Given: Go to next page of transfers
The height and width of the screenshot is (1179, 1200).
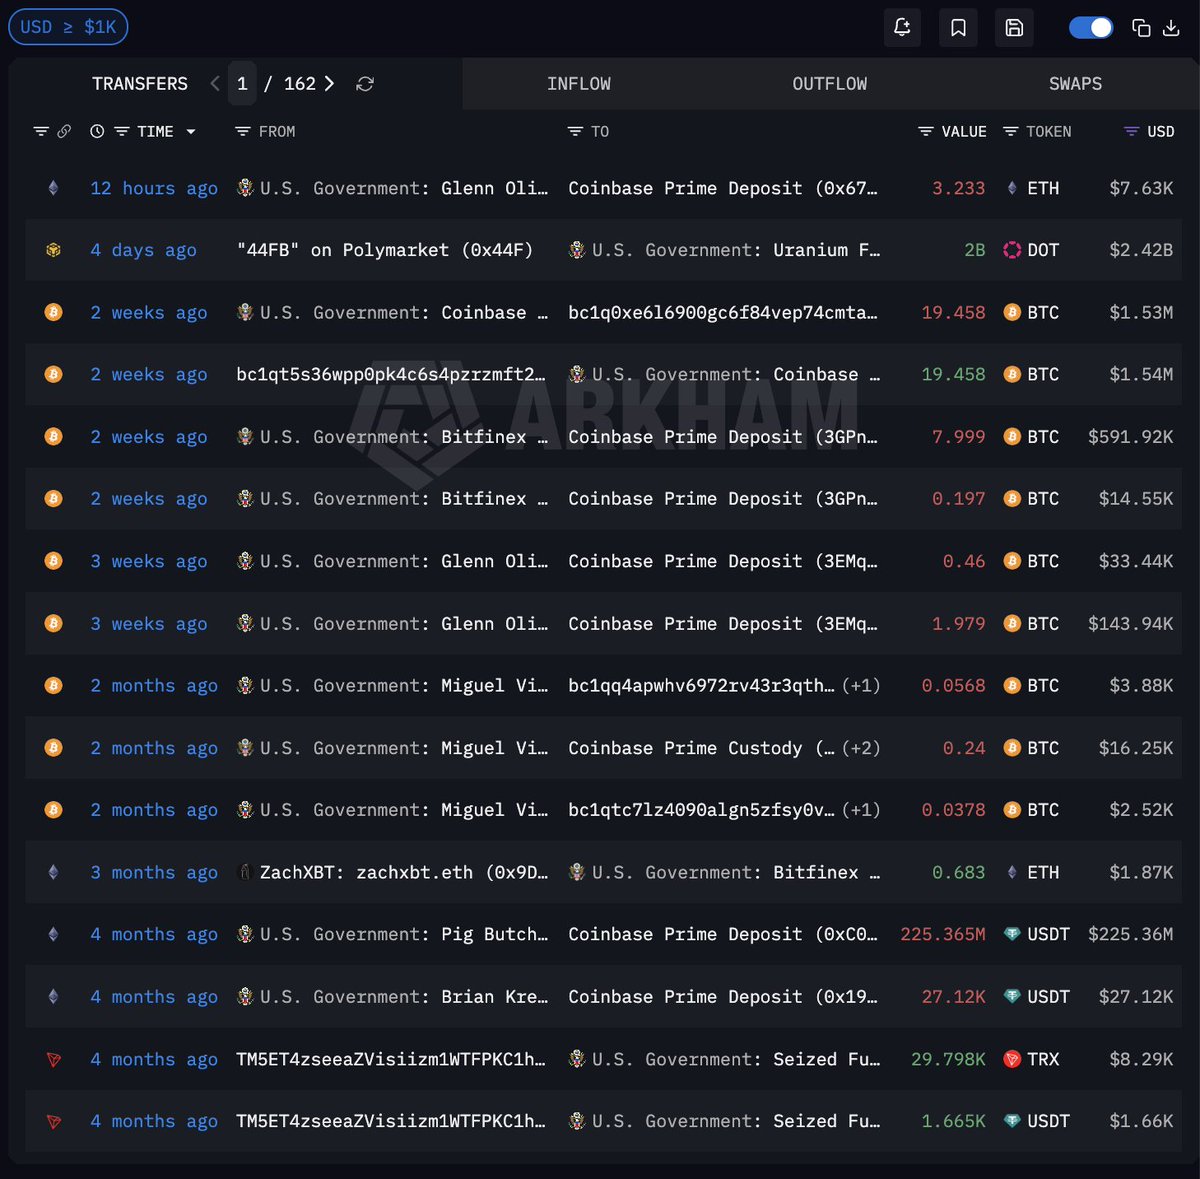Looking at the screenshot, I should coord(329,84).
